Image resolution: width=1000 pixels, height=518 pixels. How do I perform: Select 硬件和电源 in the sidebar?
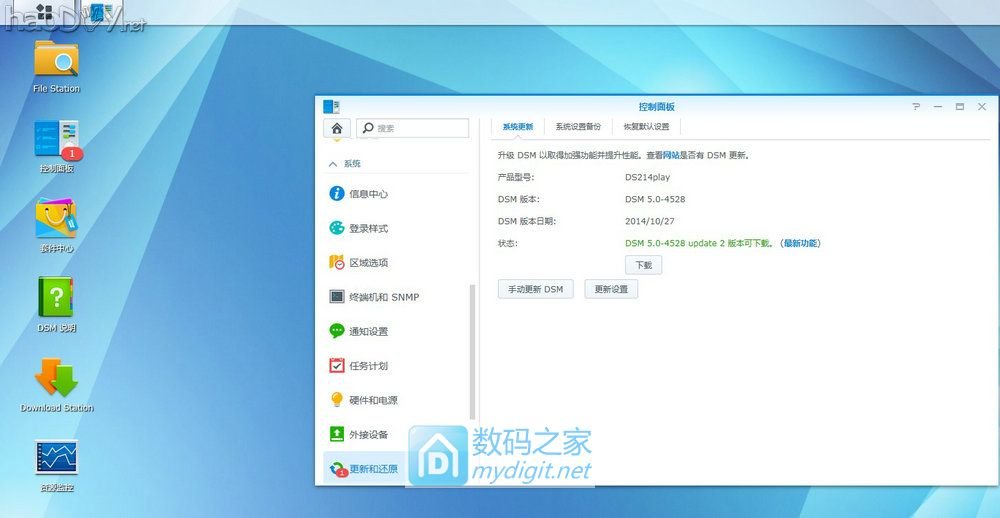point(372,400)
